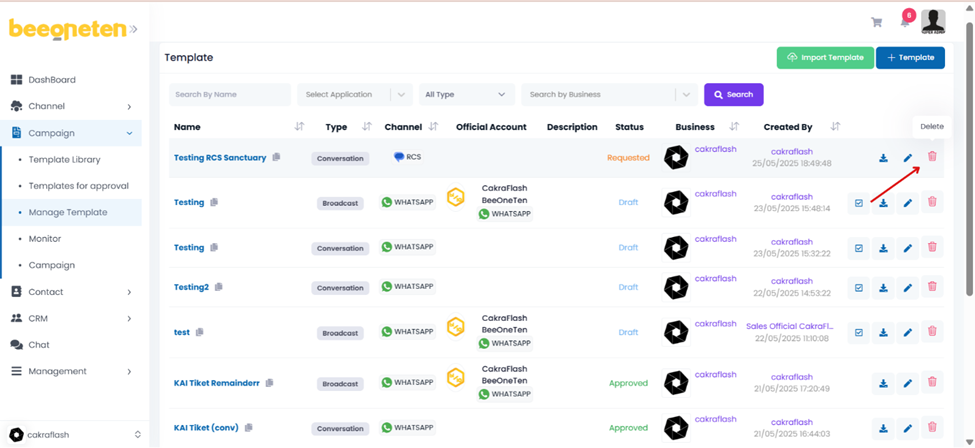Screen dimensions: 975x448
Task: Click check icon for test row
Action: tap(859, 332)
